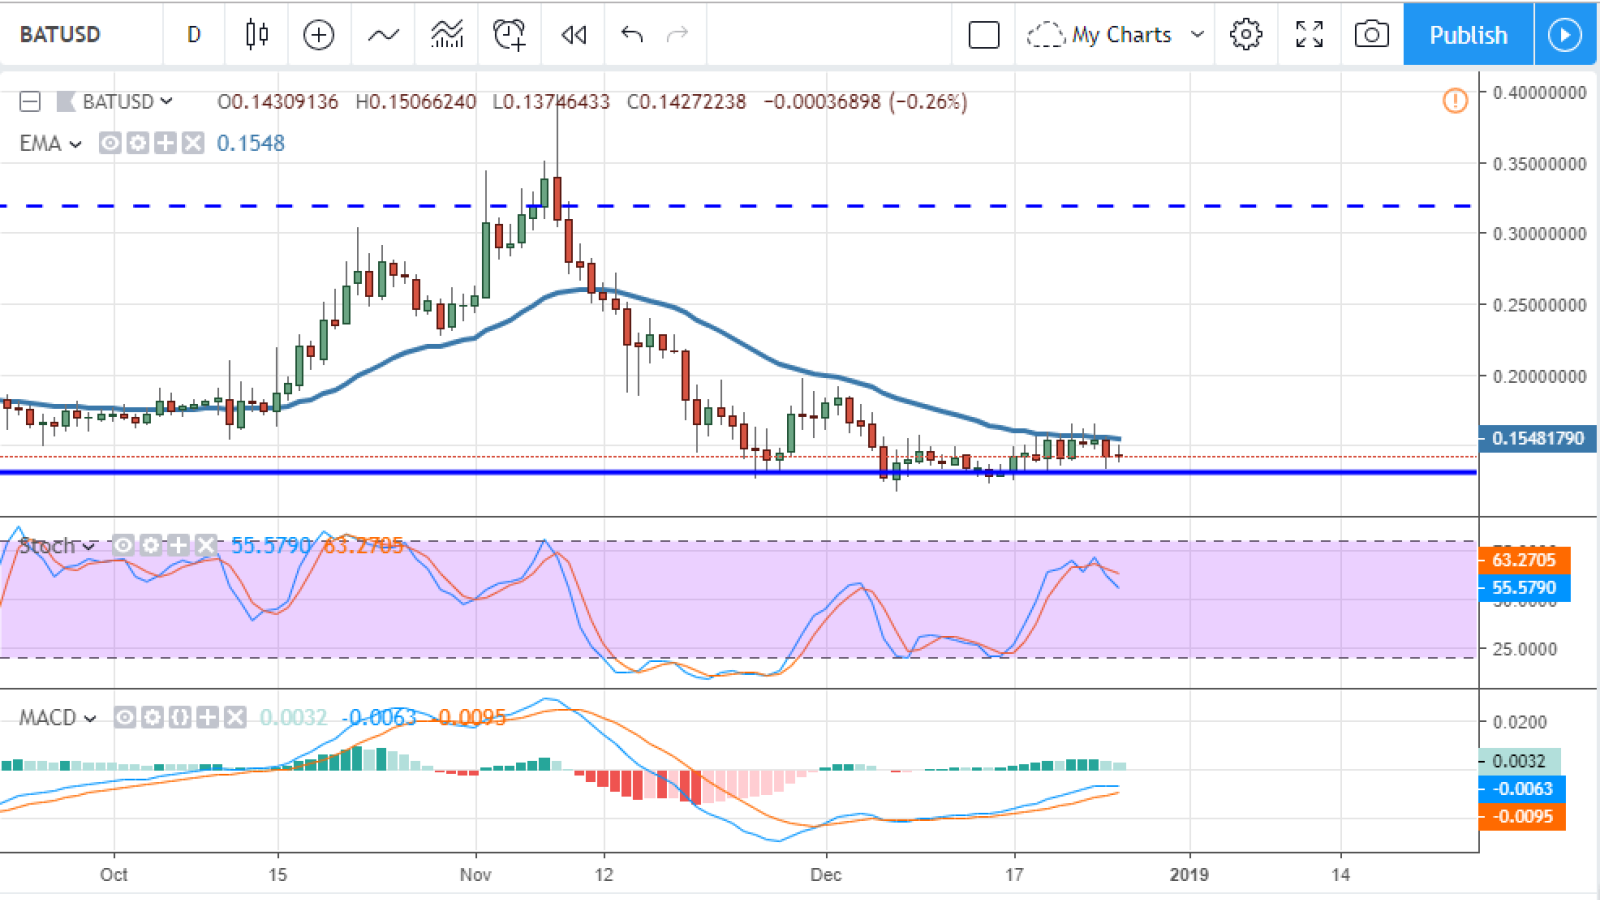This screenshot has width=1600, height=900.
Task: Click the EMA value 0.1548
Action: pos(251,143)
